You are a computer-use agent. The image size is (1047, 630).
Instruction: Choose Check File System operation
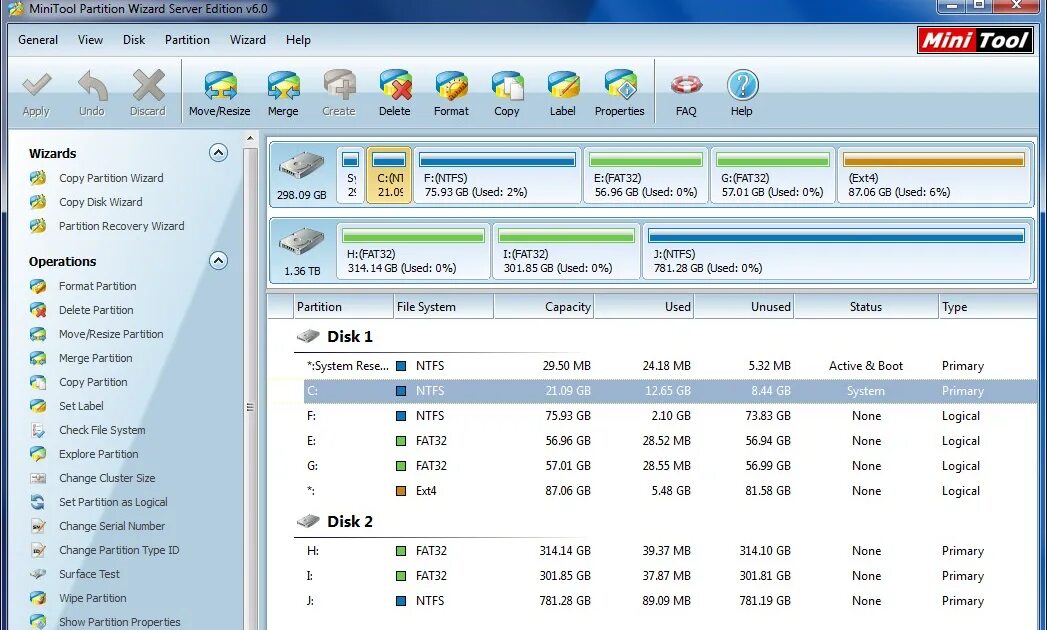tap(102, 430)
